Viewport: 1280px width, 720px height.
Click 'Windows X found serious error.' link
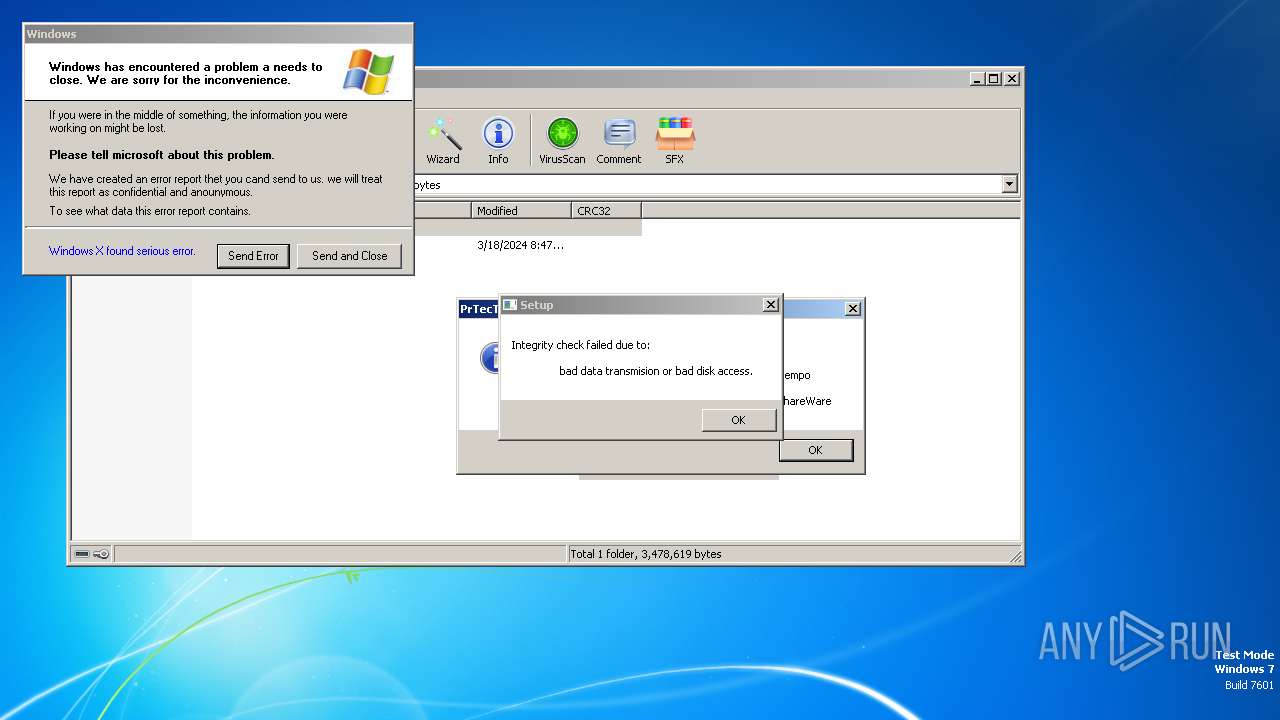(x=122, y=251)
